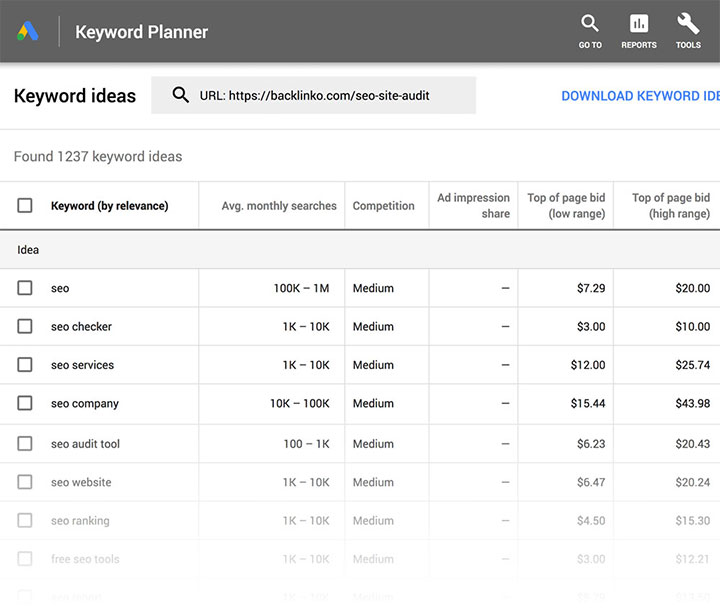Screen dimensions: 720x613
Task: Click the Keyword ideas heading
Action: tap(75, 96)
